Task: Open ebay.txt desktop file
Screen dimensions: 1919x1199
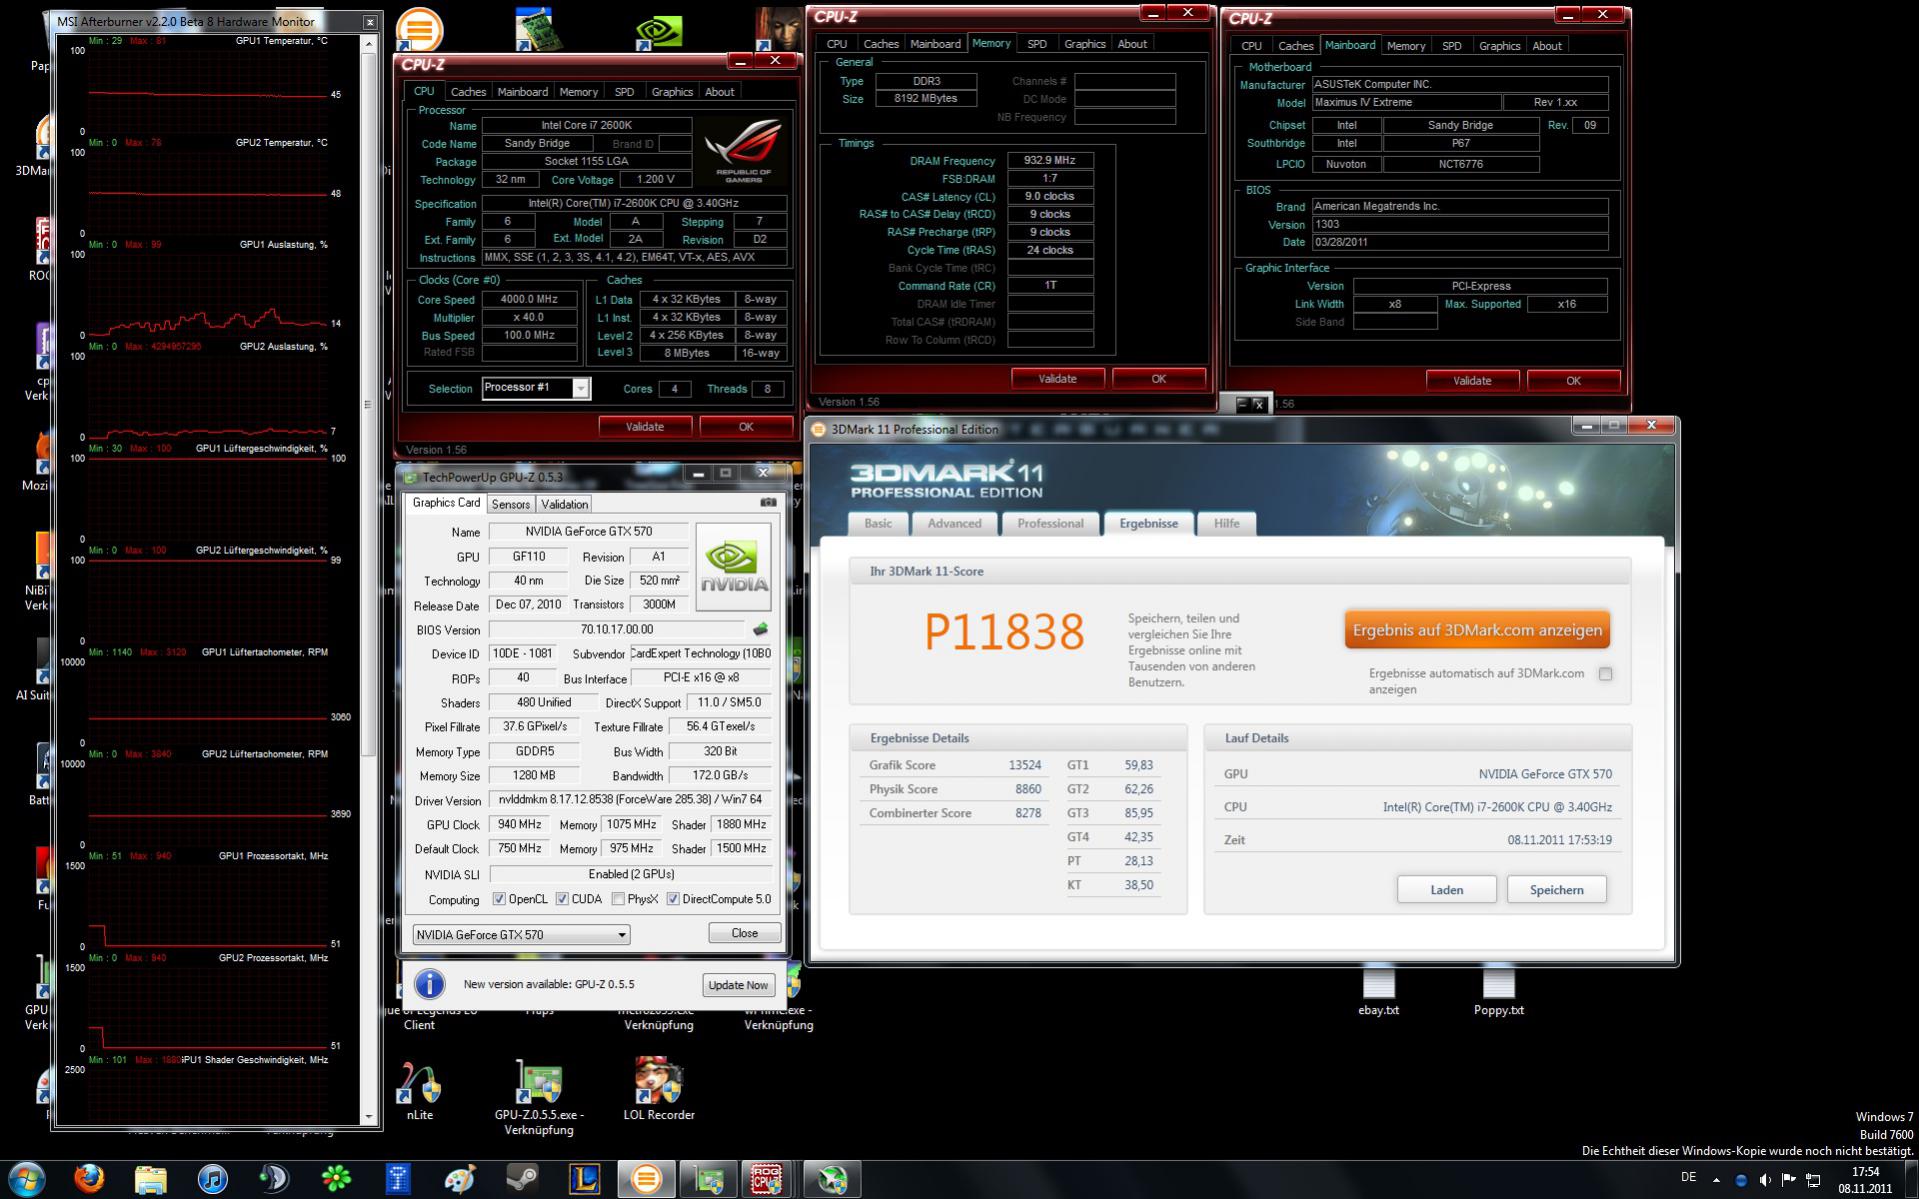Action: [1378, 992]
